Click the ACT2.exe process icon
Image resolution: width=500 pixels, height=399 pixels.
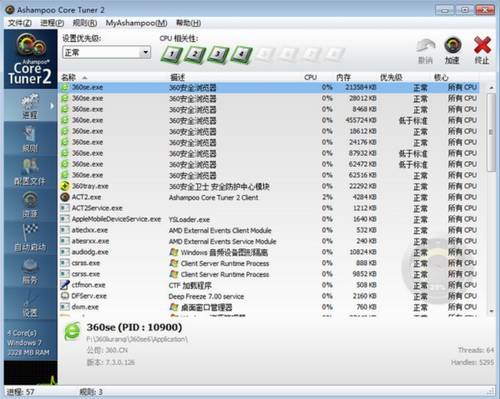(65, 197)
